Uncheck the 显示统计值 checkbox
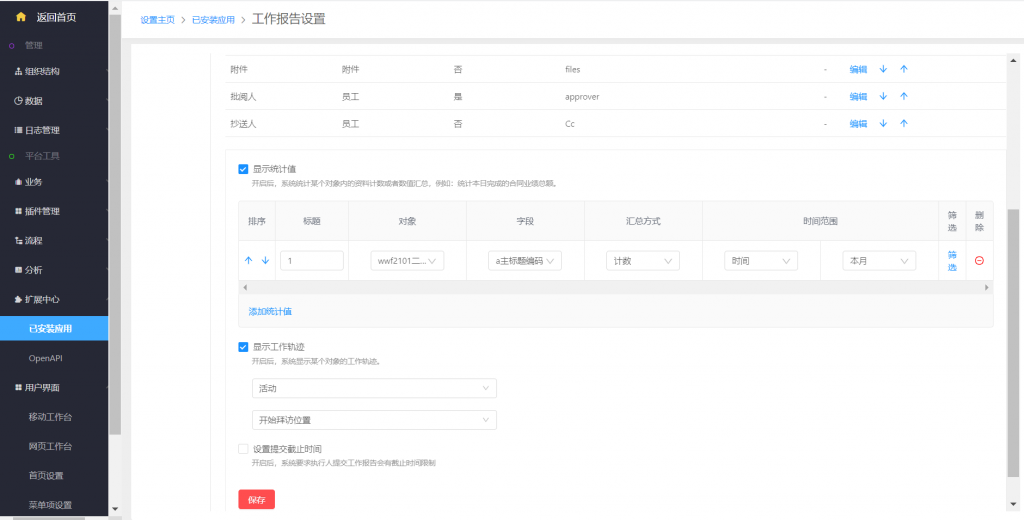 click(243, 169)
